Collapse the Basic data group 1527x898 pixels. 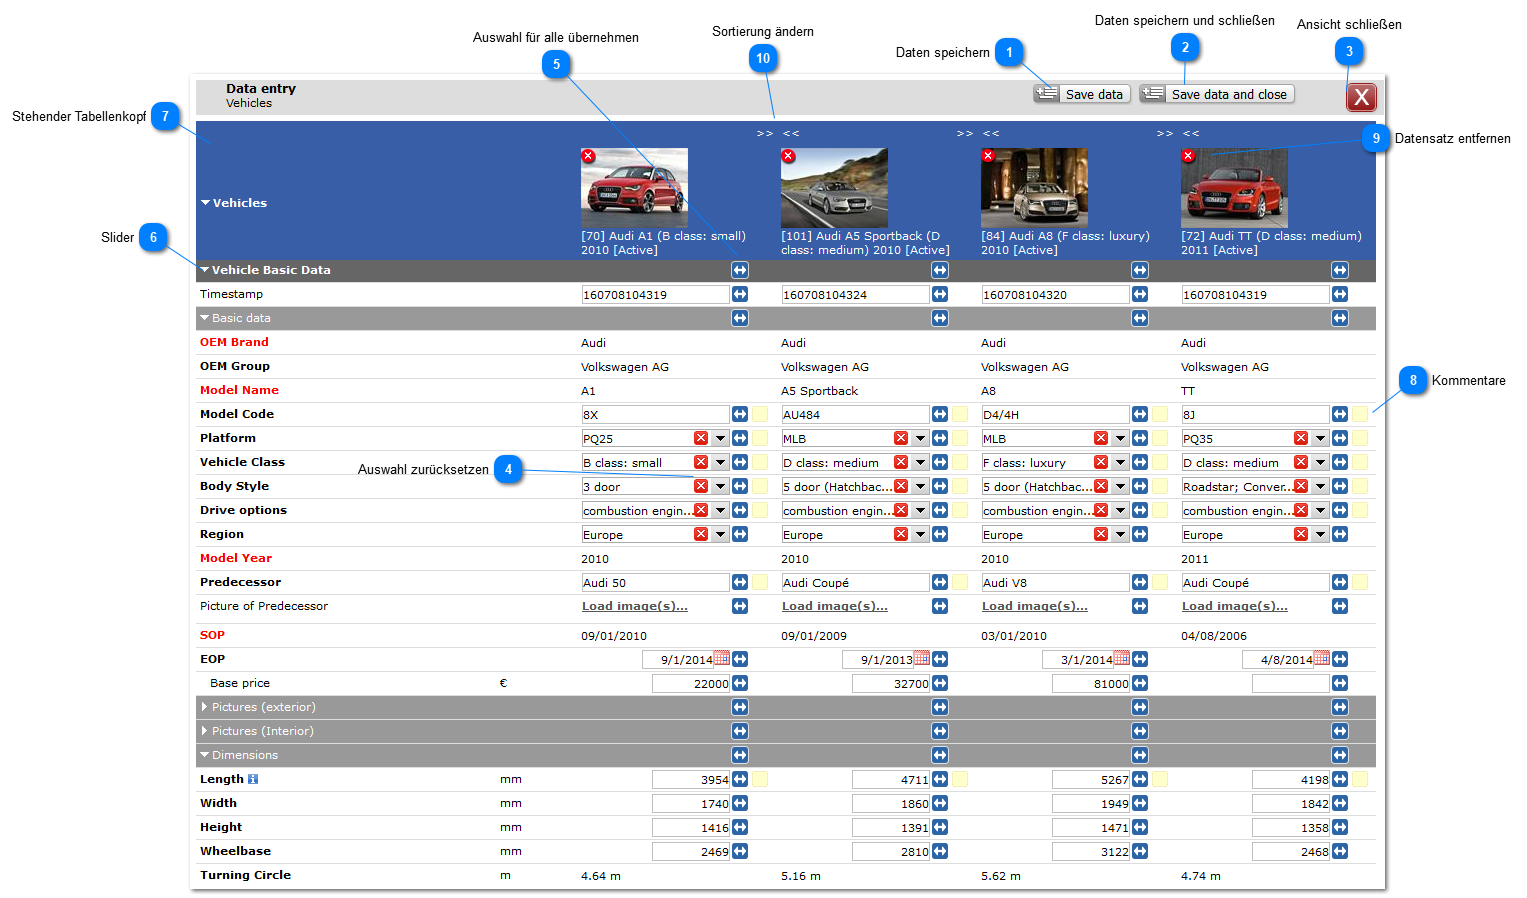205,318
